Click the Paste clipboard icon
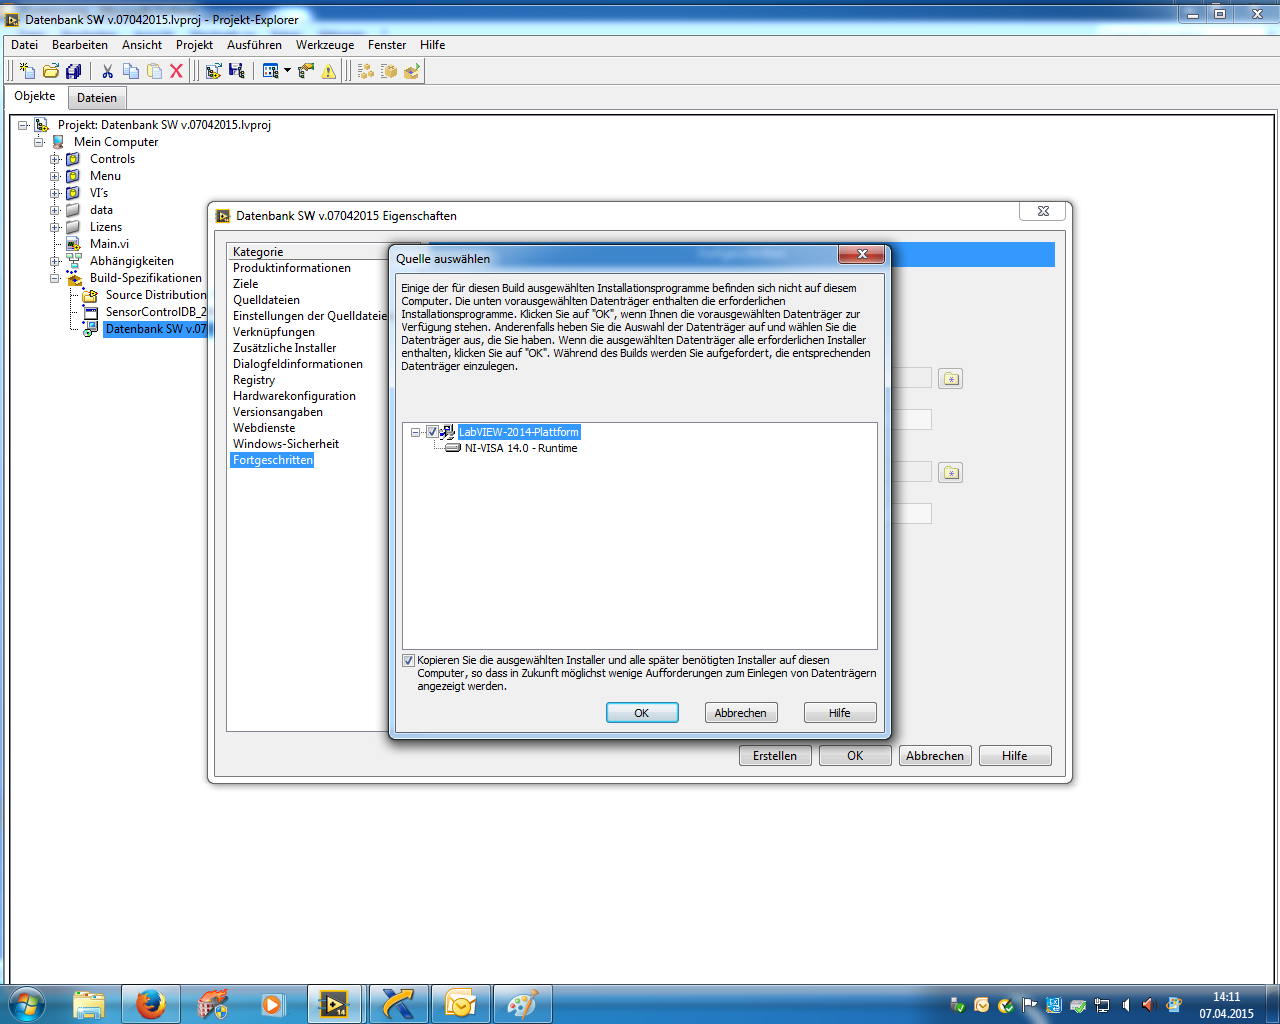1280x1024 pixels. pos(154,71)
